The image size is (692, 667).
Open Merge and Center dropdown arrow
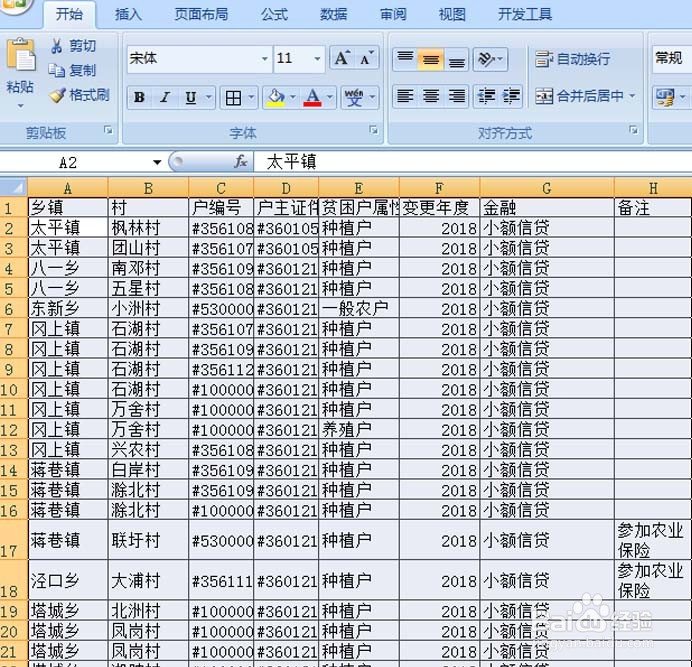click(632, 96)
